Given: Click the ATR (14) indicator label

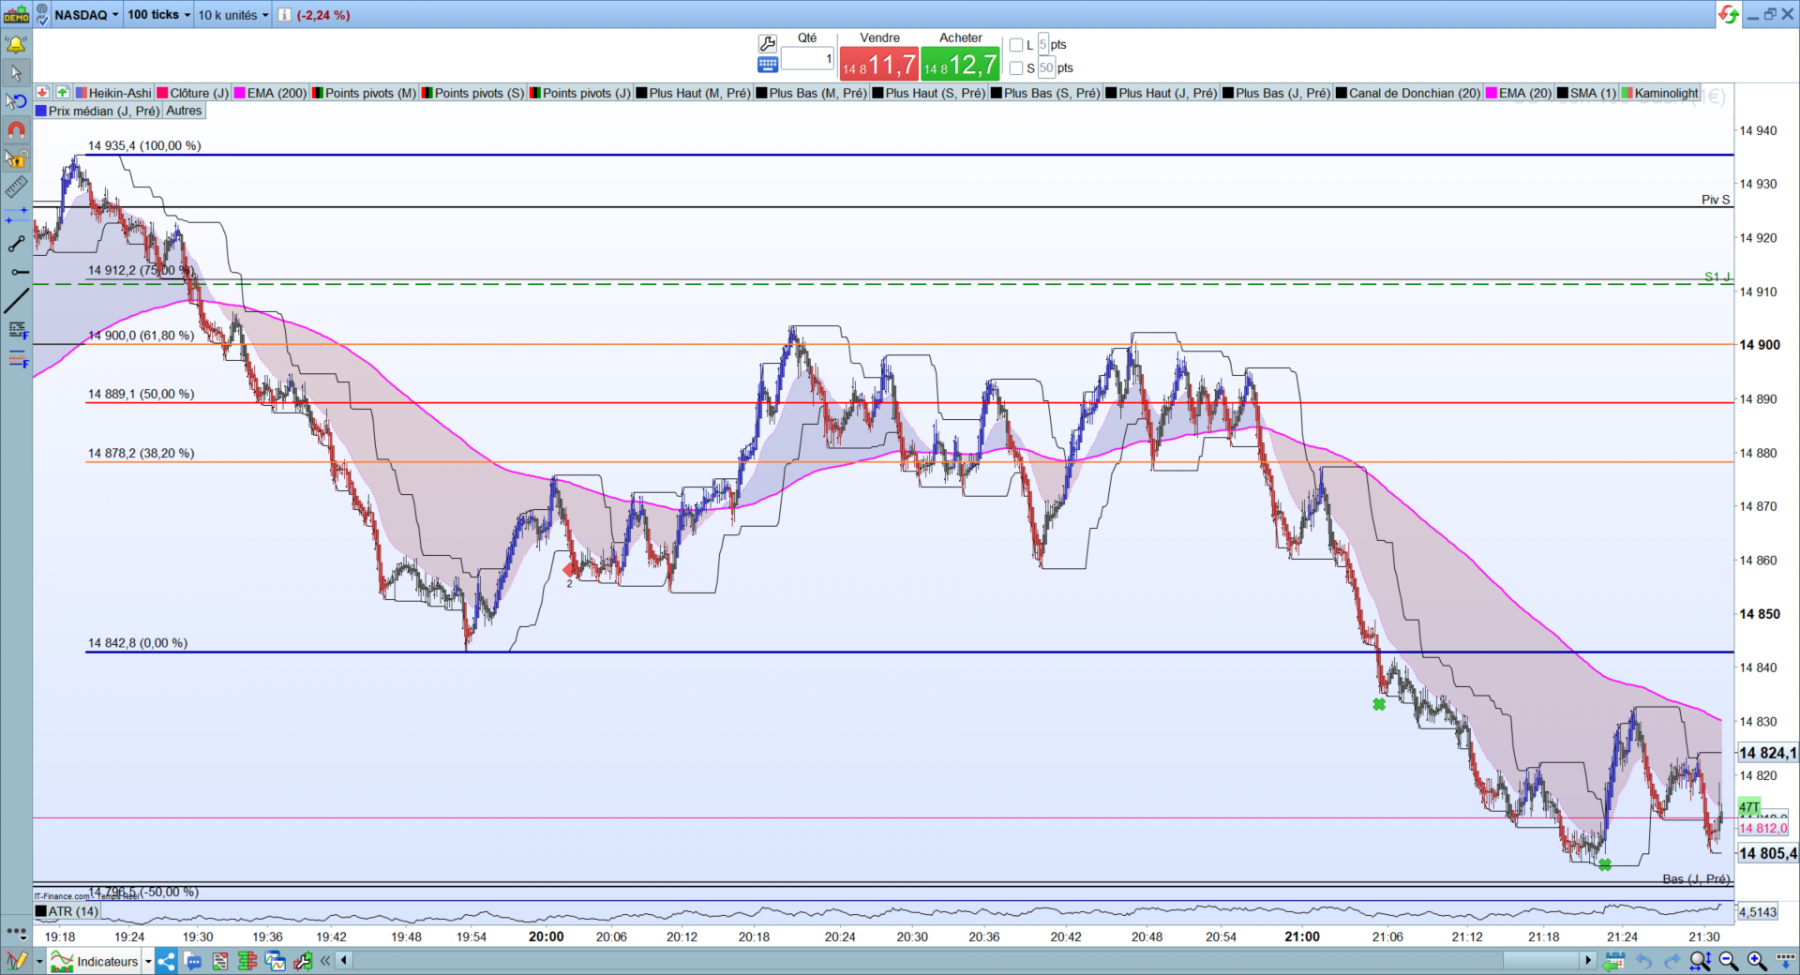Looking at the screenshot, I should (68, 911).
